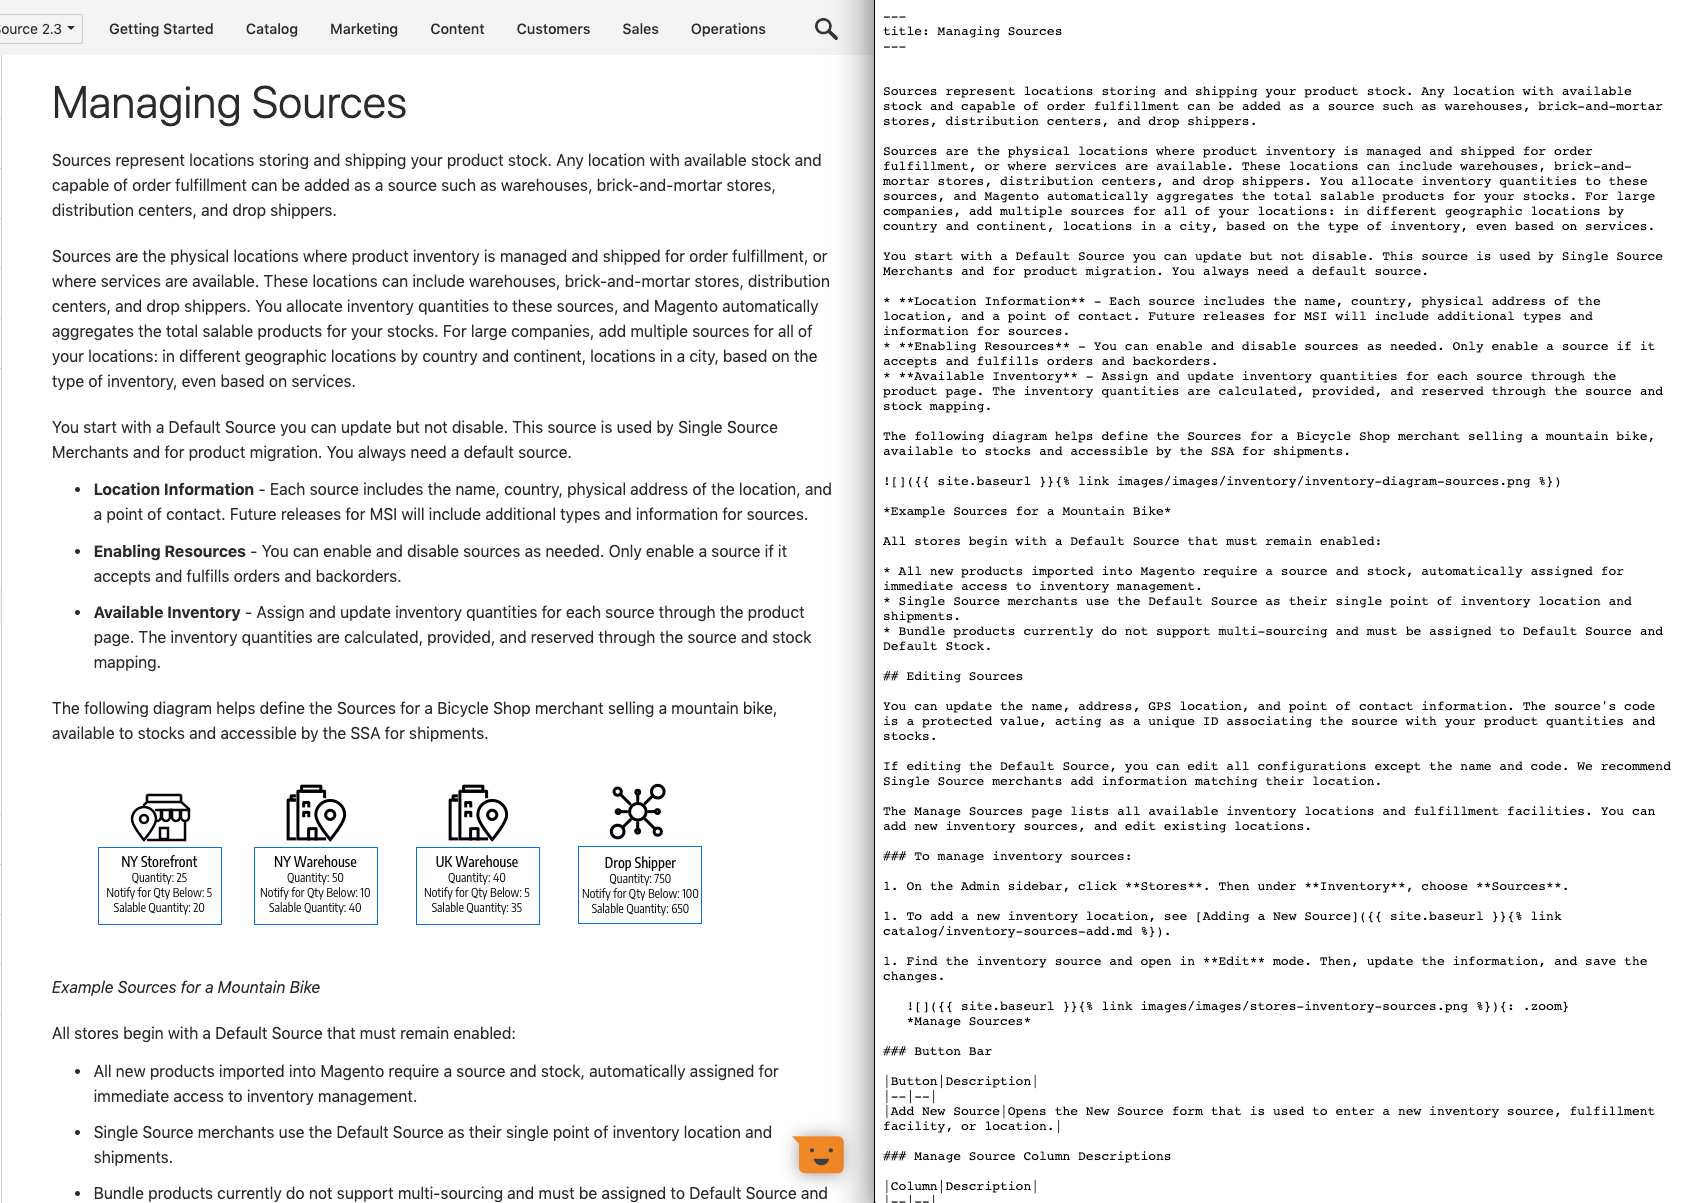1685x1203 pixels.
Task: Click the 'title: Managing Sources' front matter line
Action: (972, 31)
